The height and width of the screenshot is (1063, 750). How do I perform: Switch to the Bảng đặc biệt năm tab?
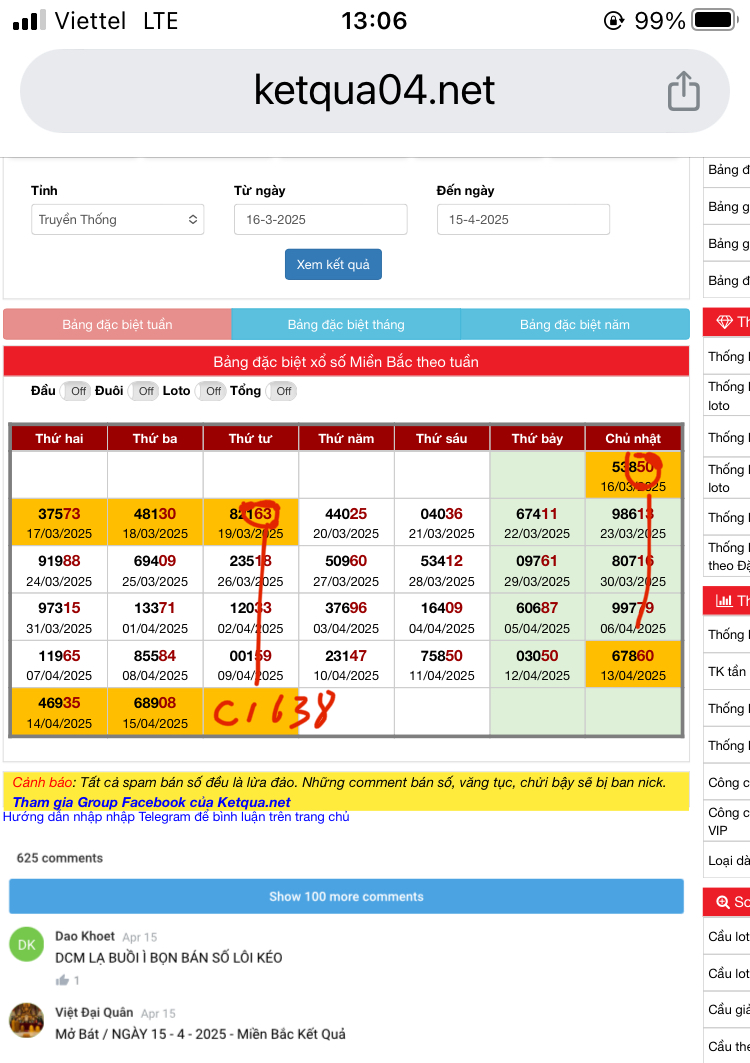575,324
